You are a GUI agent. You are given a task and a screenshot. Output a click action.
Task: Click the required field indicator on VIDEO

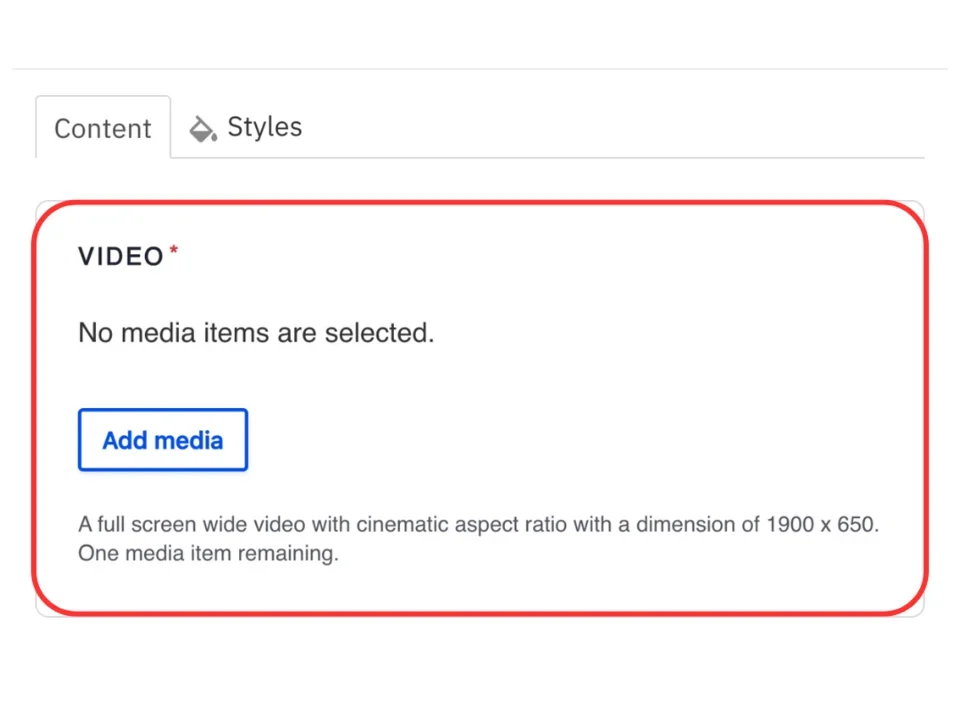click(174, 249)
